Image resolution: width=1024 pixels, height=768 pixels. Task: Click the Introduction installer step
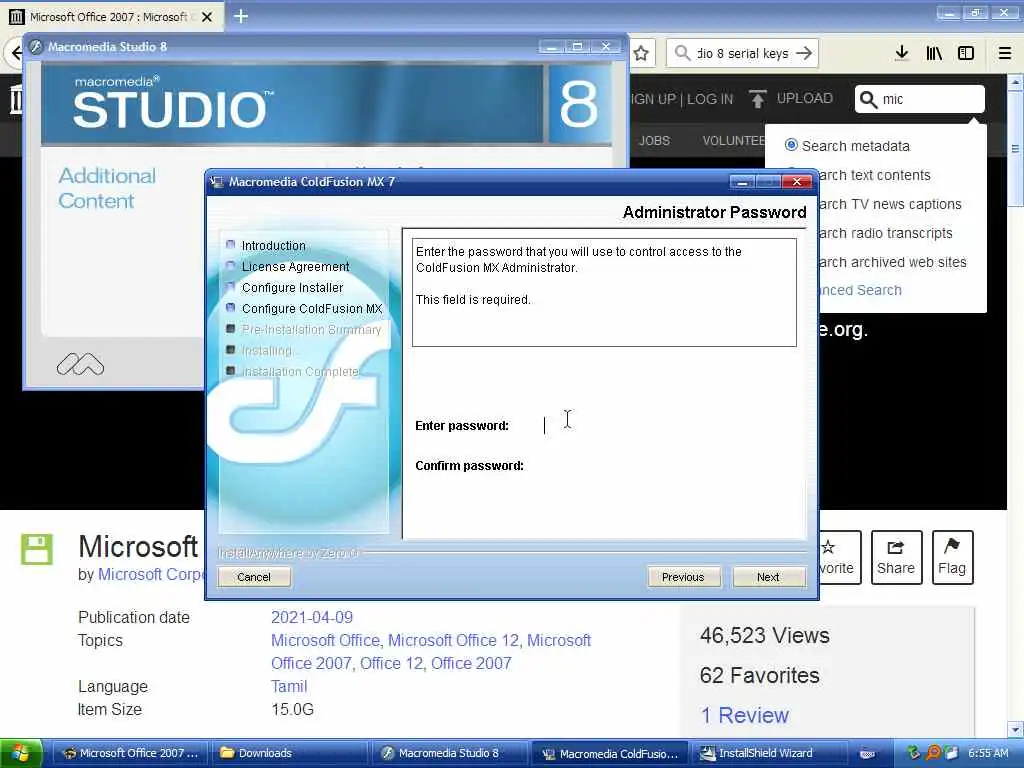coord(273,246)
